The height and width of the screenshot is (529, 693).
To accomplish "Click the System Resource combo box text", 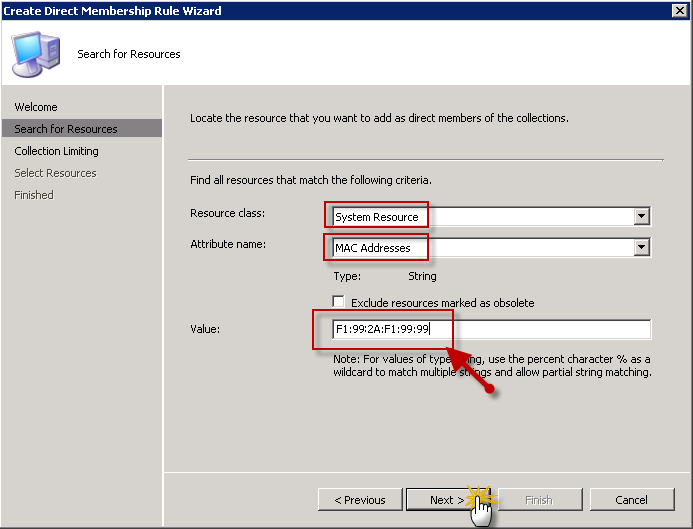I will coord(377,217).
